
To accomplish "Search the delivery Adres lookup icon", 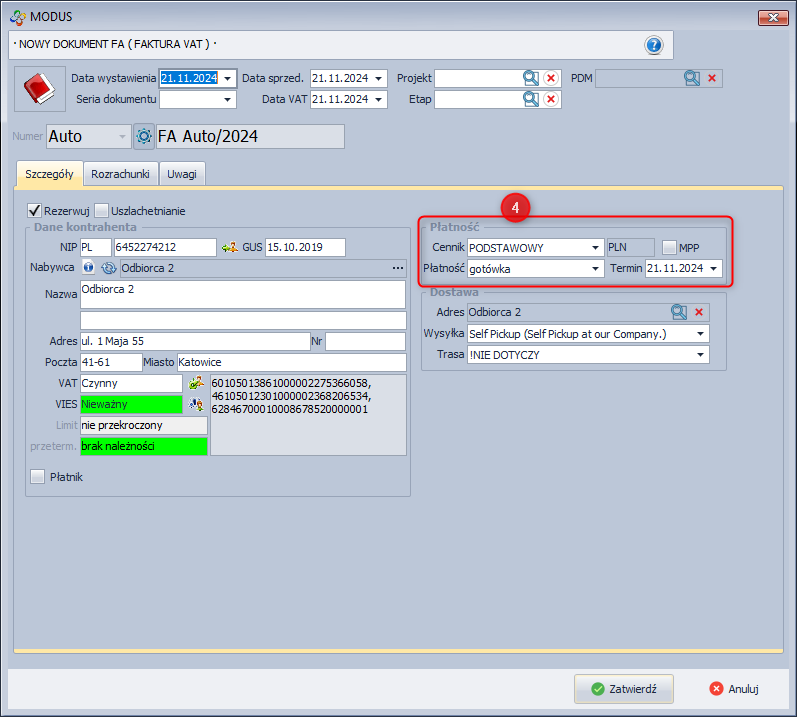I will tap(679, 312).
